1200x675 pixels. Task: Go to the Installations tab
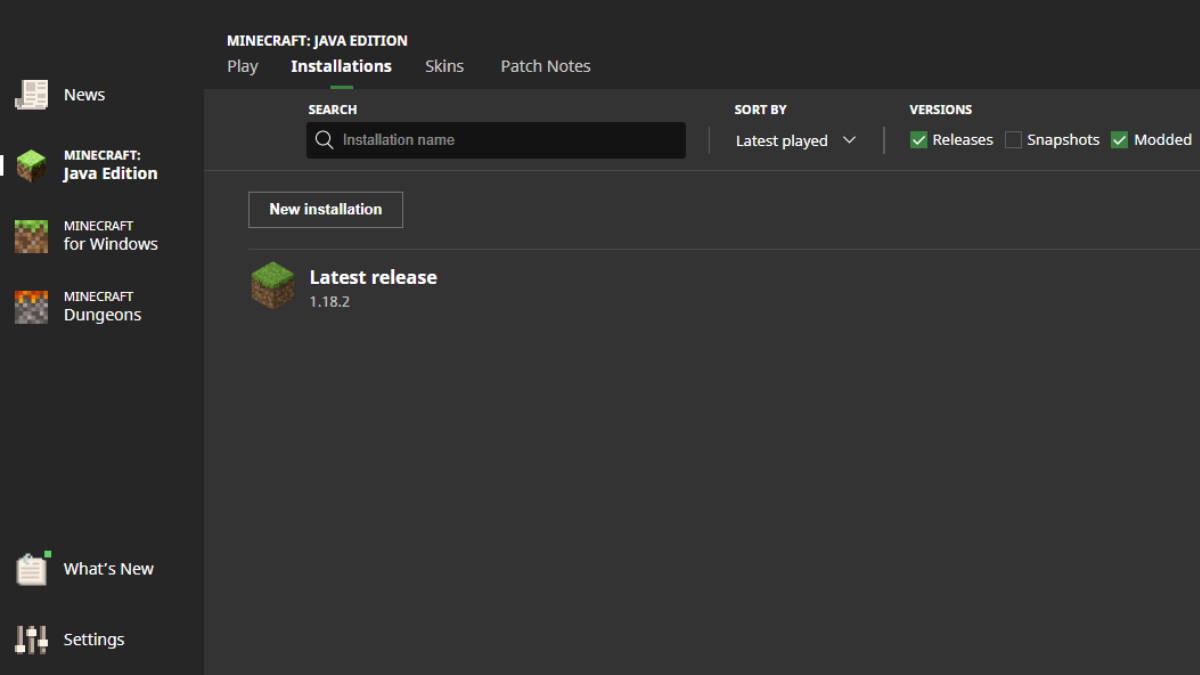(341, 66)
